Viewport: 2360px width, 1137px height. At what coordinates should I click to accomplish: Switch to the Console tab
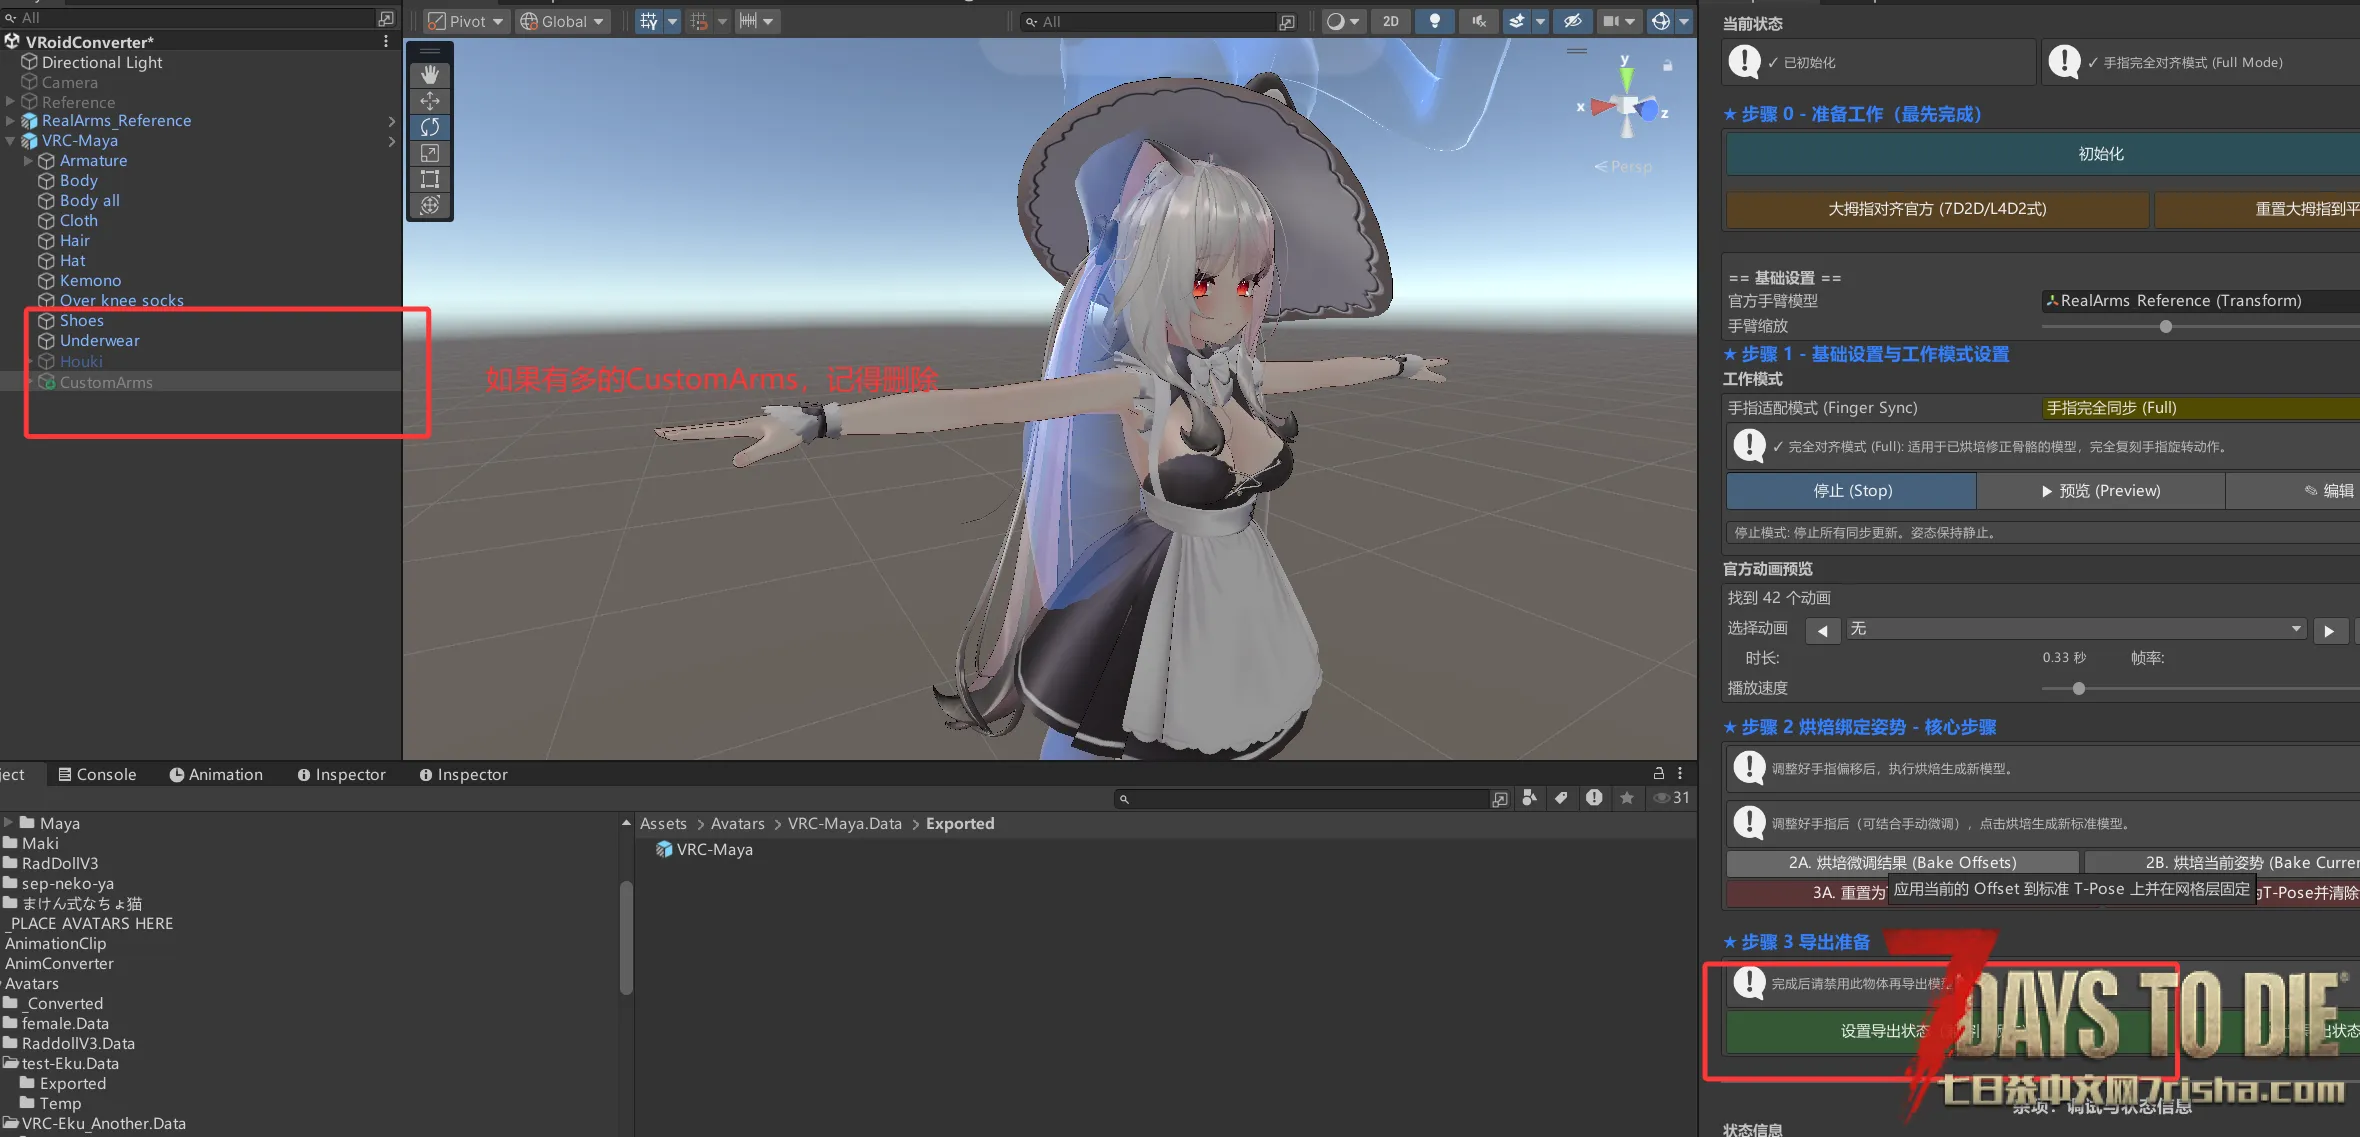click(97, 774)
